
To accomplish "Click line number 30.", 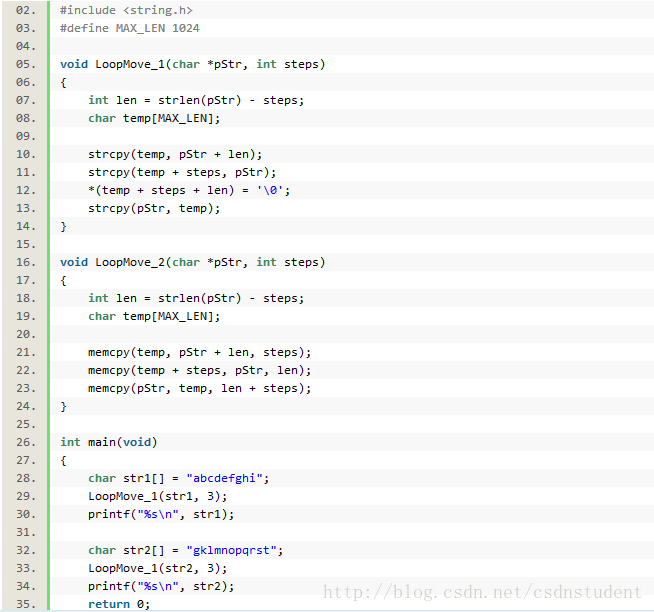I will [x=25, y=514].
